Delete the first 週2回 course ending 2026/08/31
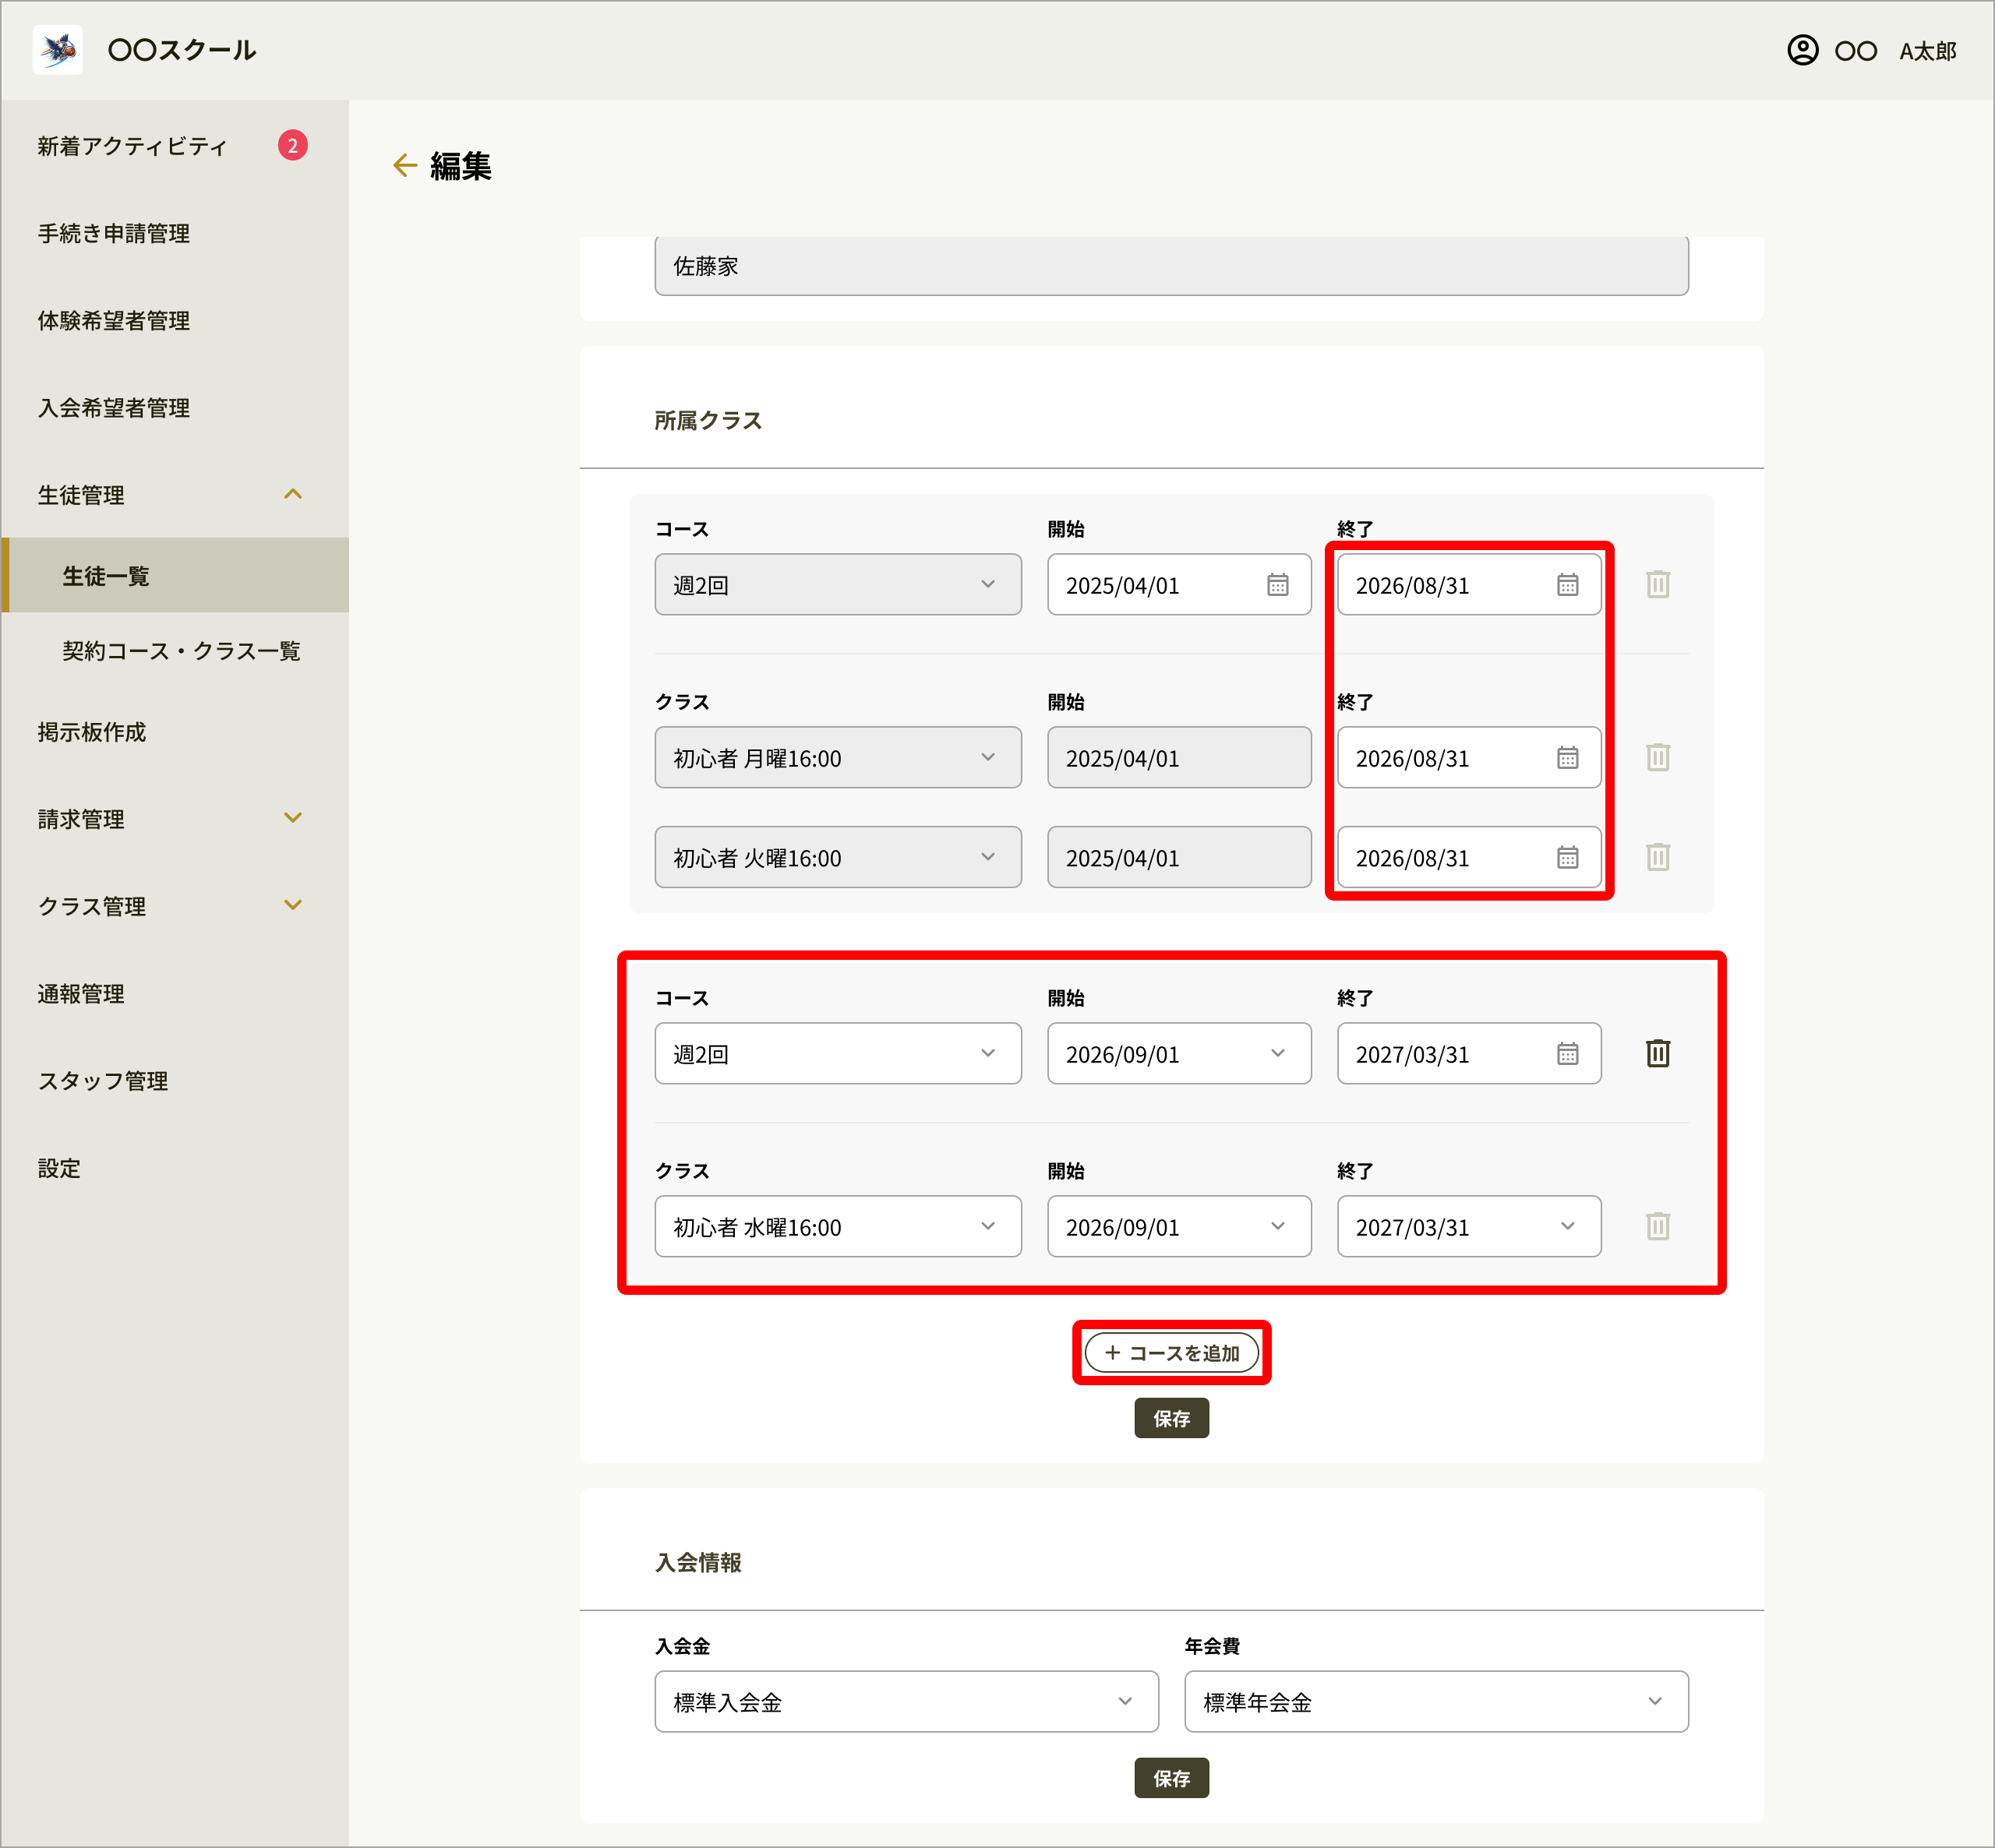This screenshot has width=1995, height=1848. point(1658,585)
